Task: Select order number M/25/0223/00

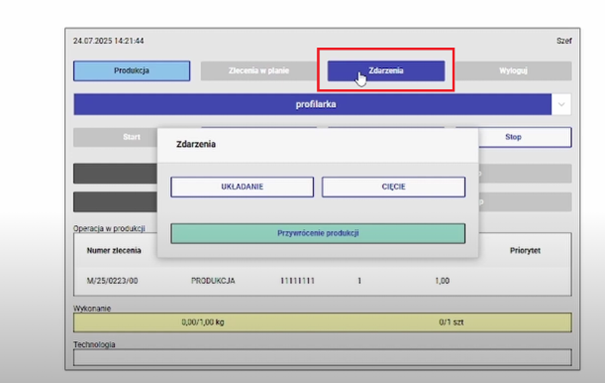Action: pos(112,281)
